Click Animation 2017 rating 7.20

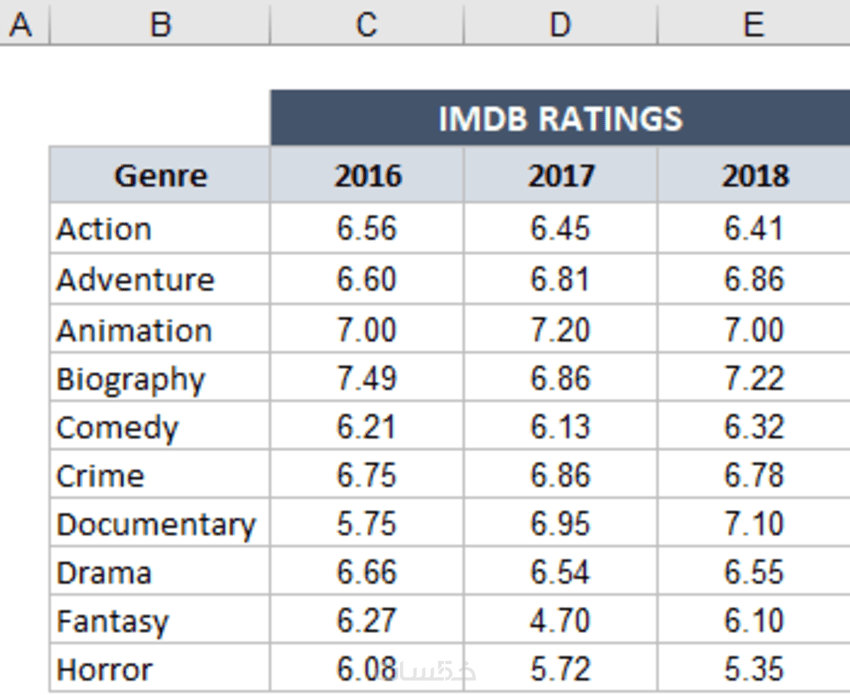click(560, 330)
